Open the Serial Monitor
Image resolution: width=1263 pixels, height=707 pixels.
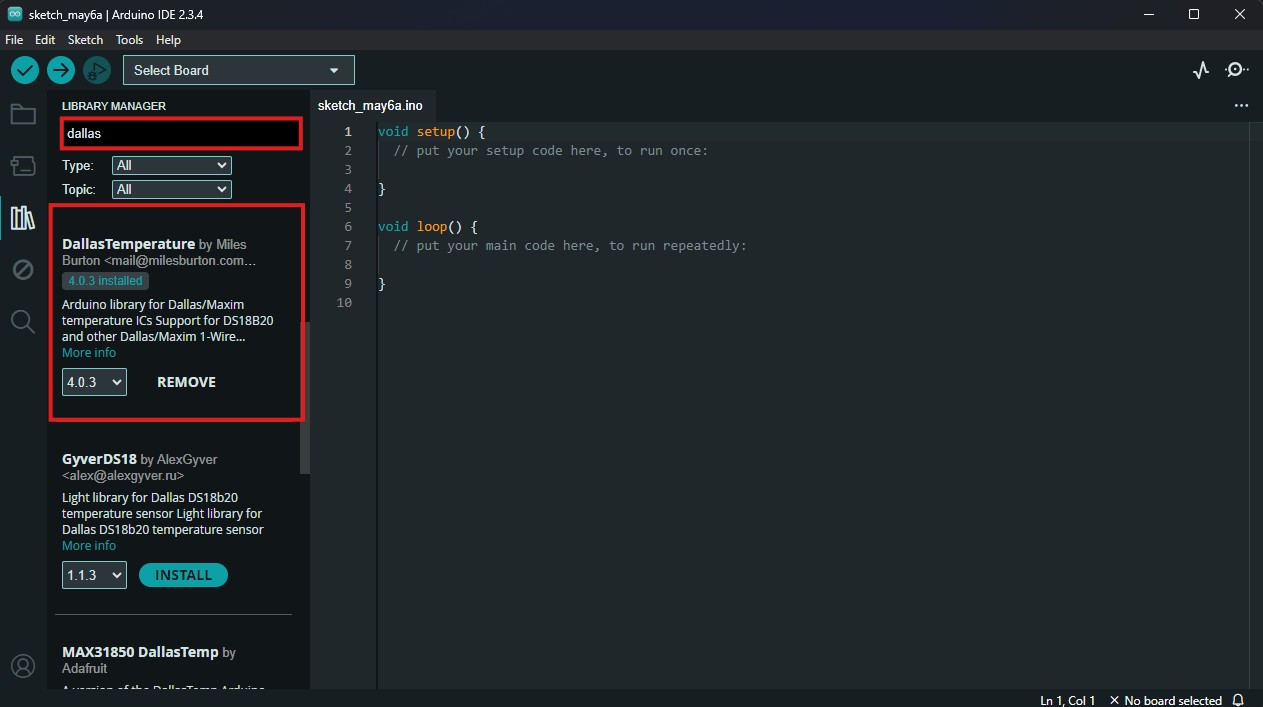tap(1238, 70)
